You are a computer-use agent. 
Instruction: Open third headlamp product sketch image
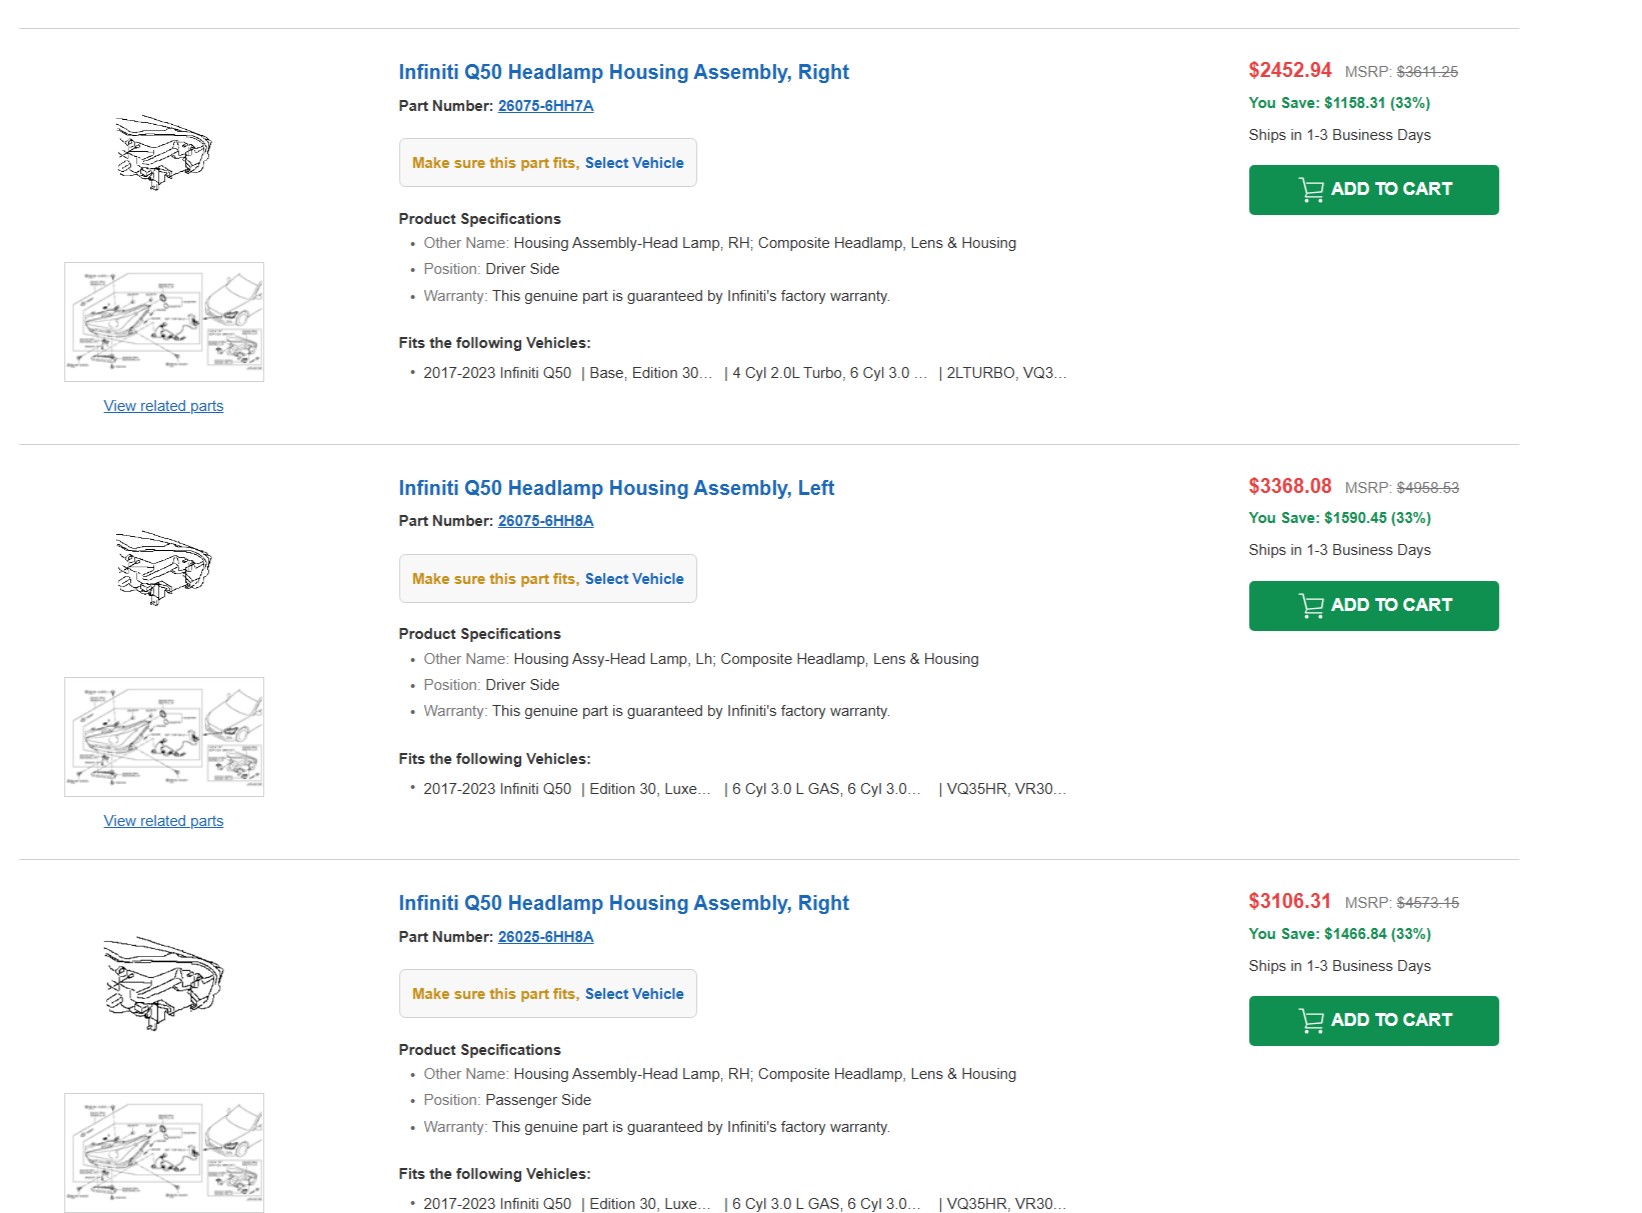point(163,983)
